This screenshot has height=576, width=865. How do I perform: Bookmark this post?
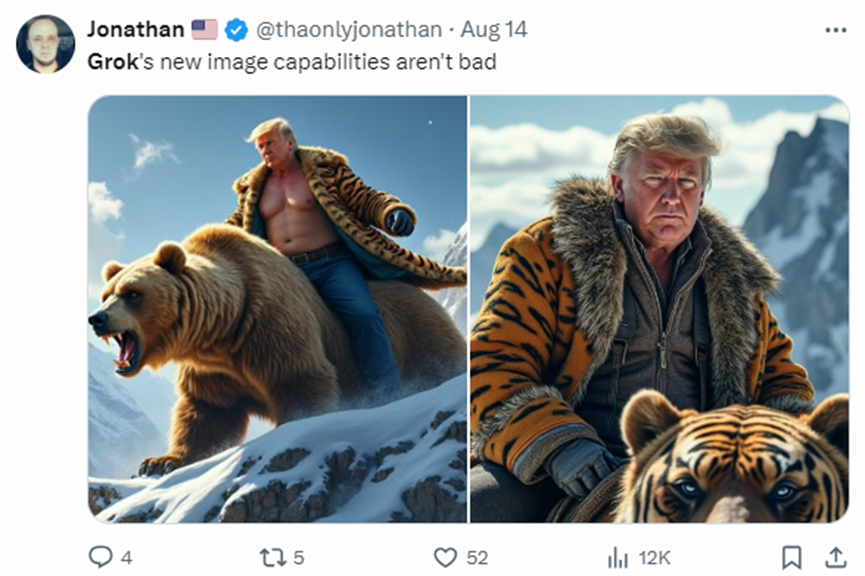(x=791, y=557)
